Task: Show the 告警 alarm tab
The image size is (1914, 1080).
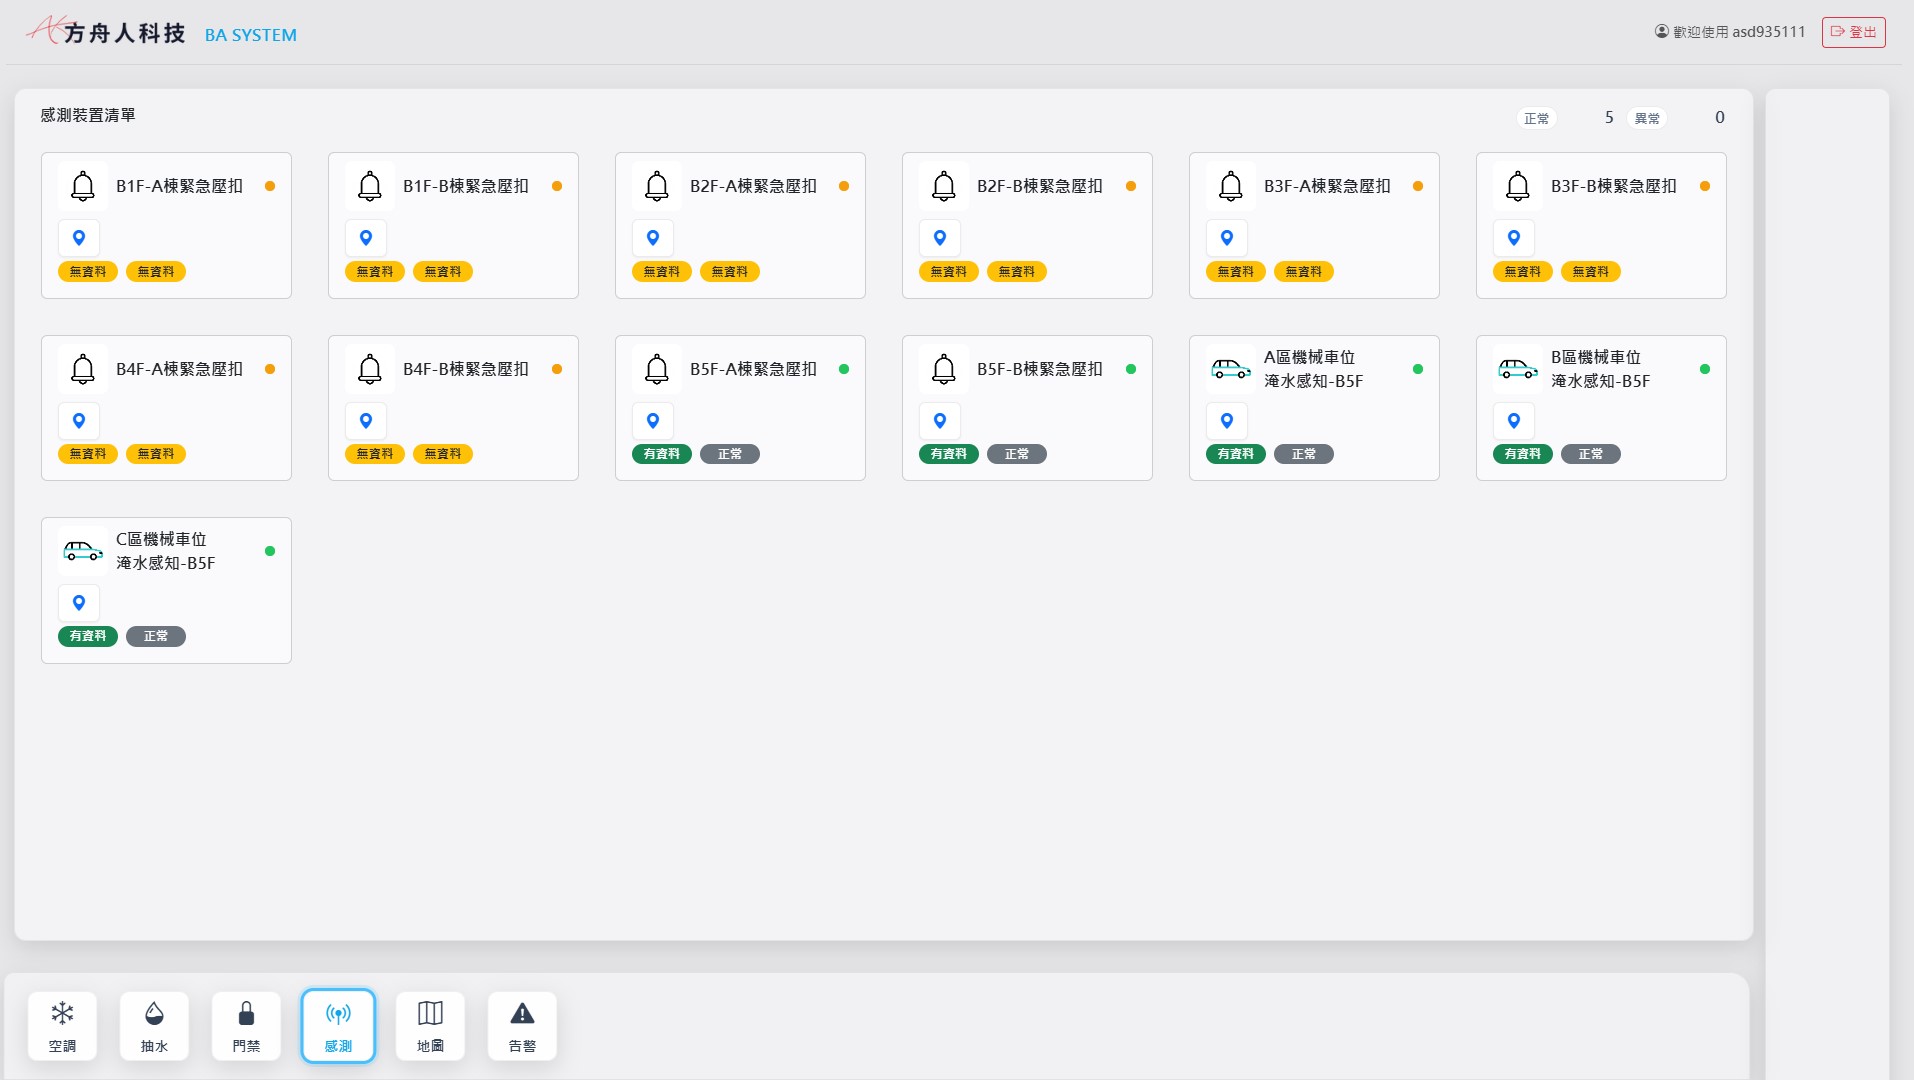Action: (522, 1026)
